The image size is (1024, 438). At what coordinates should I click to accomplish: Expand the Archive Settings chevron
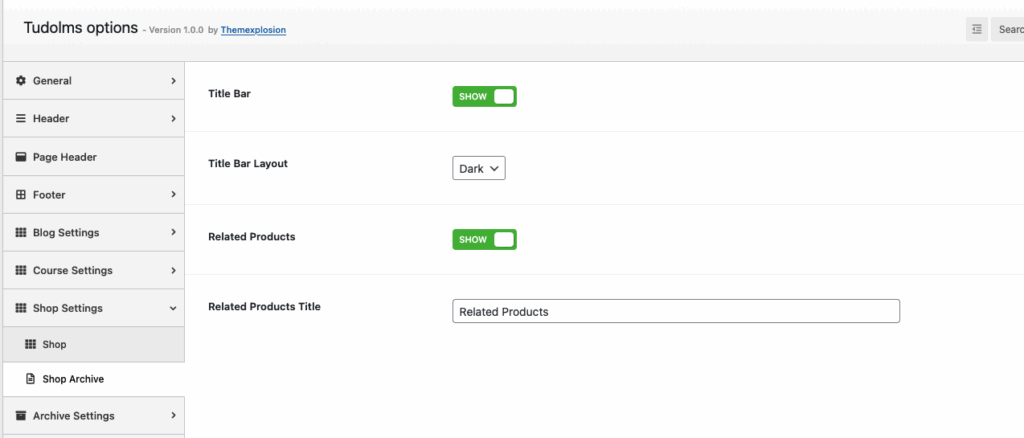(x=173, y=416)
